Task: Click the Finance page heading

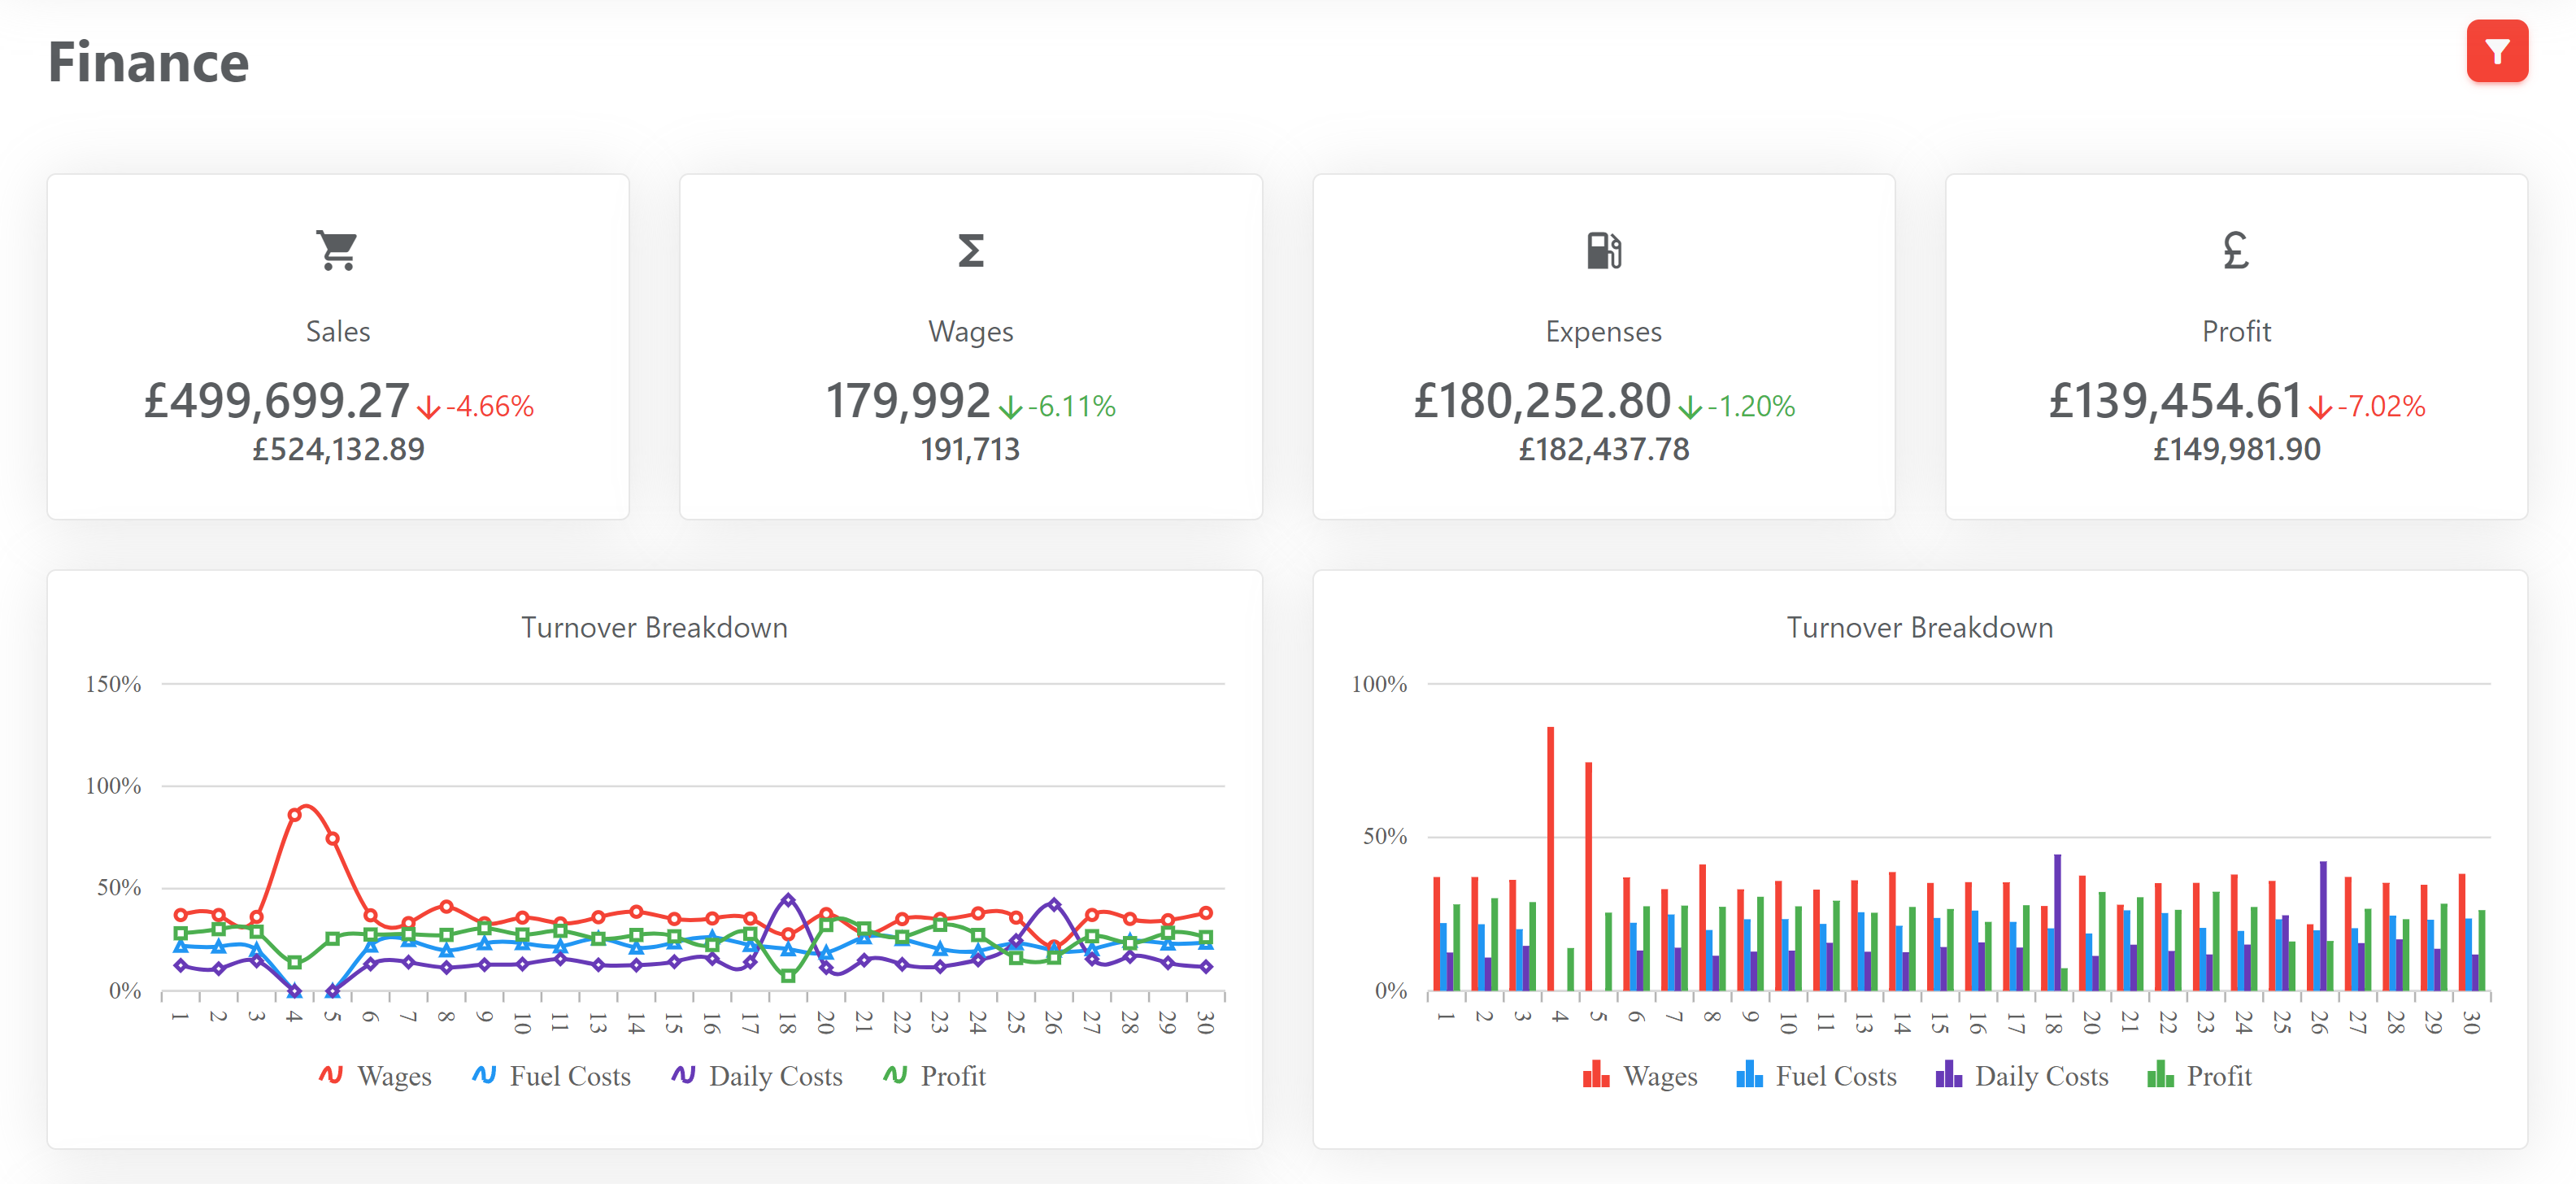Action: [x=148, y=62]
